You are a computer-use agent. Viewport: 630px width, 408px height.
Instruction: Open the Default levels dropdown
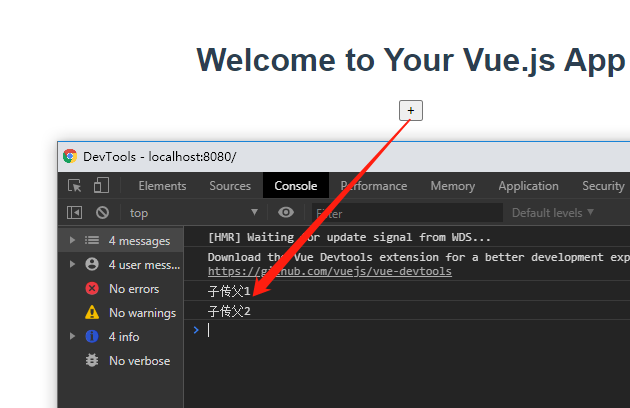coord(552,213)
